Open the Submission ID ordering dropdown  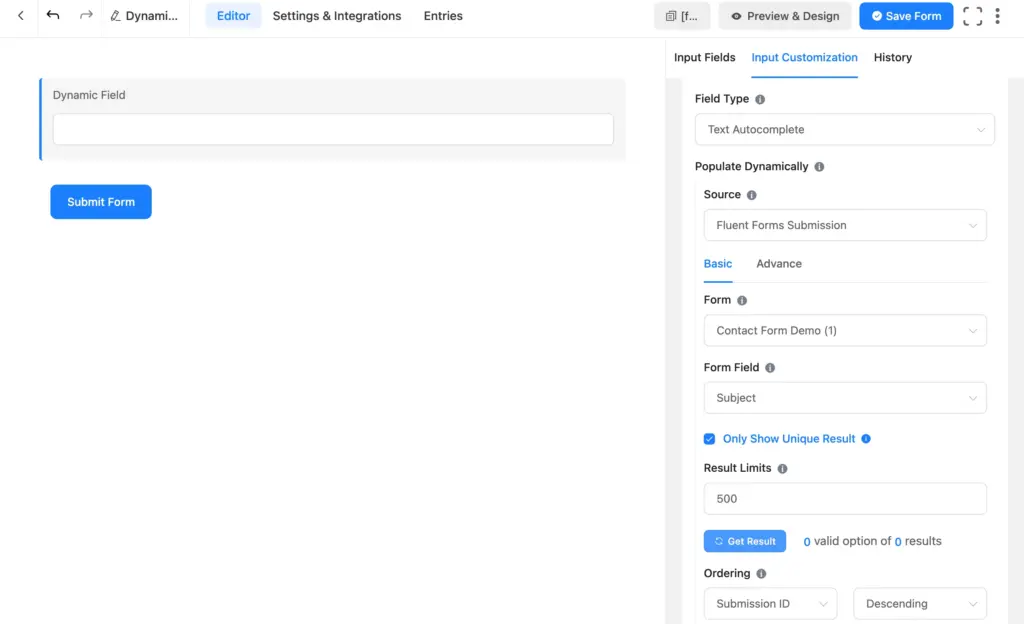(771, 604)
